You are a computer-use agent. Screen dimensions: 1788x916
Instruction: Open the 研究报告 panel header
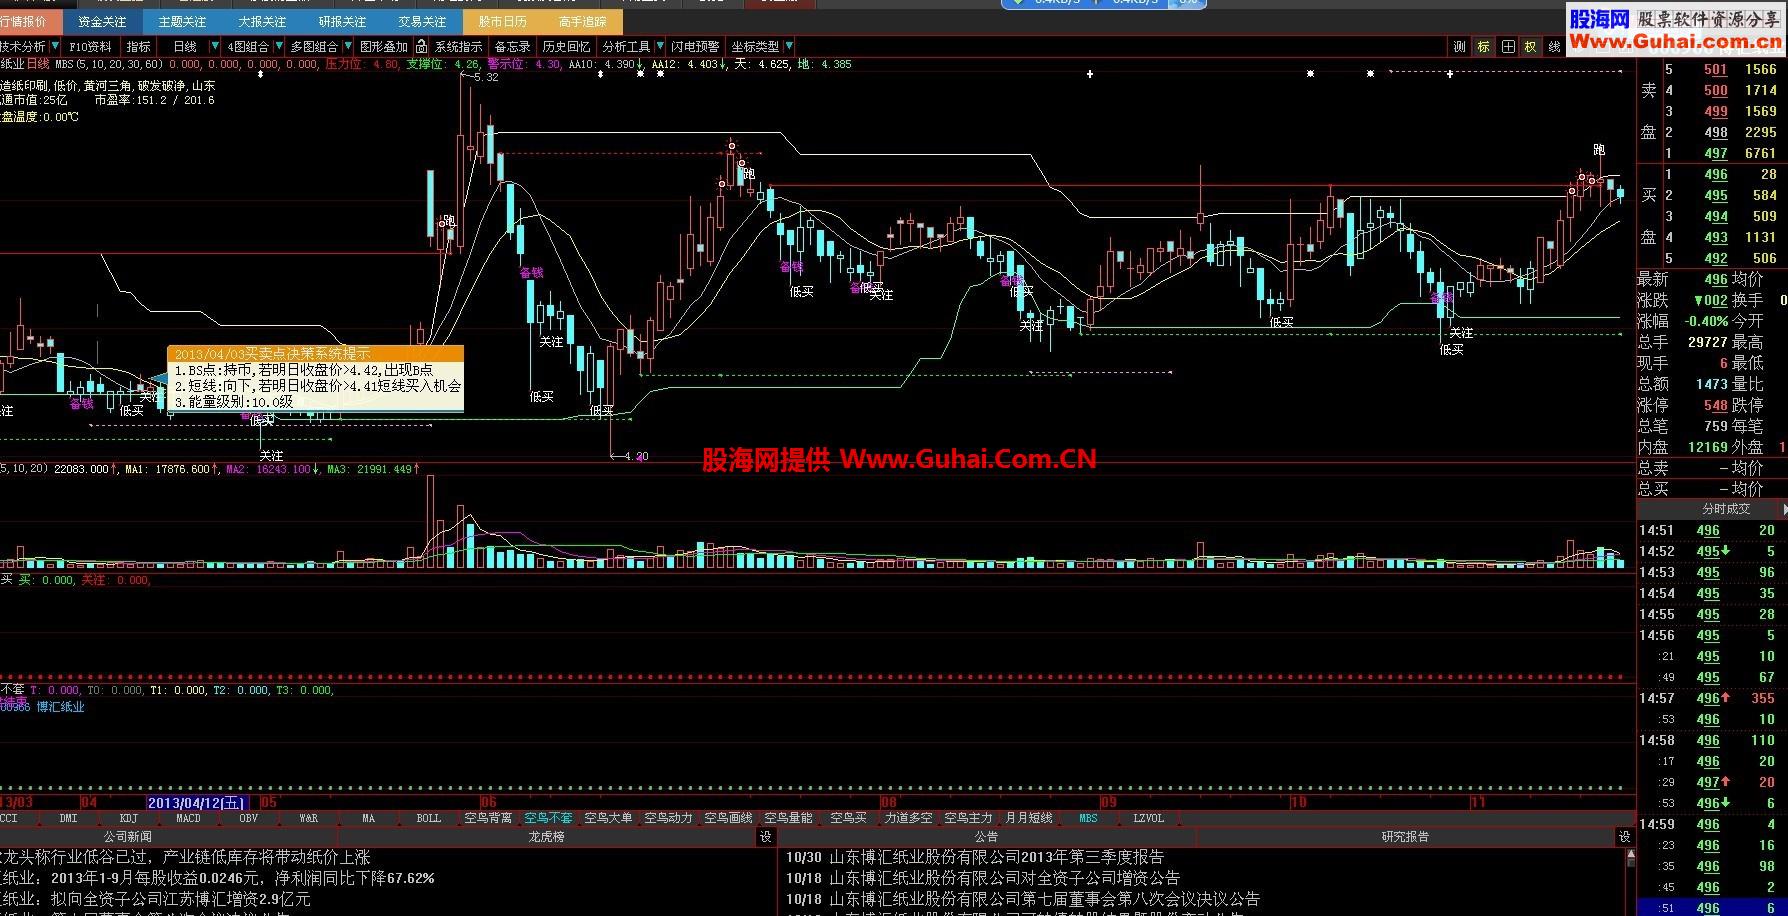click(1405, 837)
